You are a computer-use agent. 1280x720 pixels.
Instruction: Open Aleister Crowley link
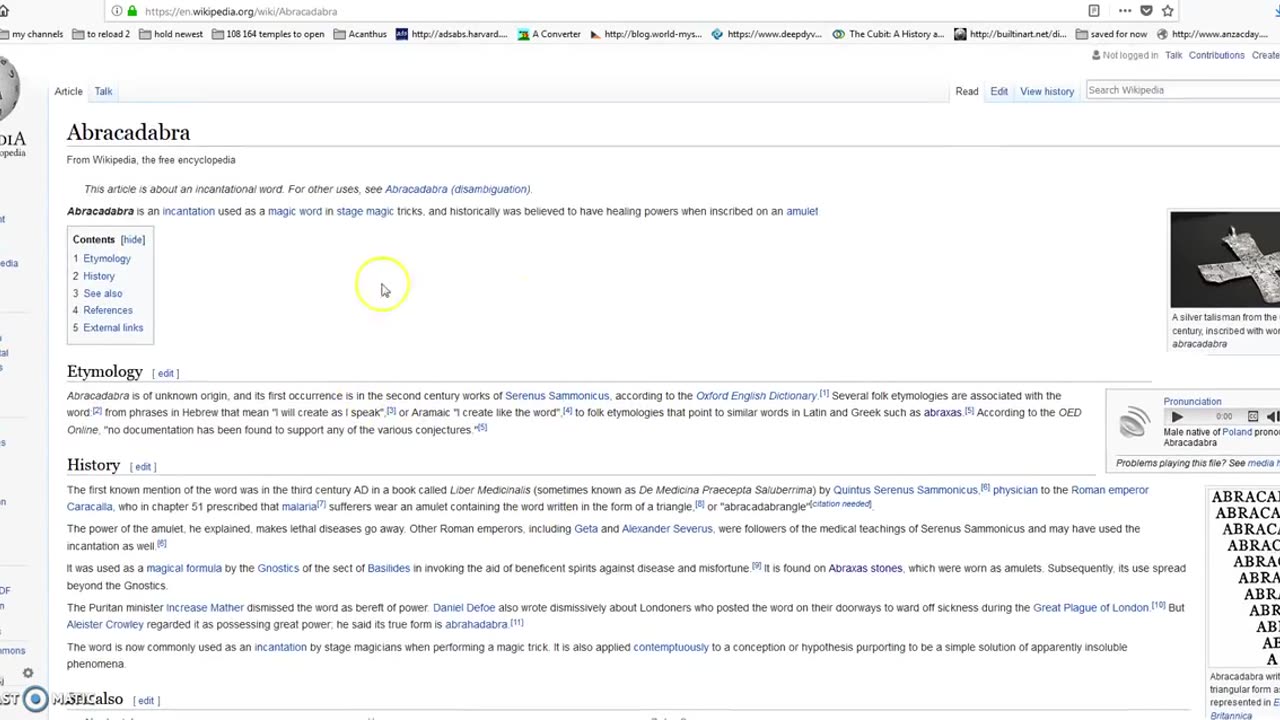(105, 625)
